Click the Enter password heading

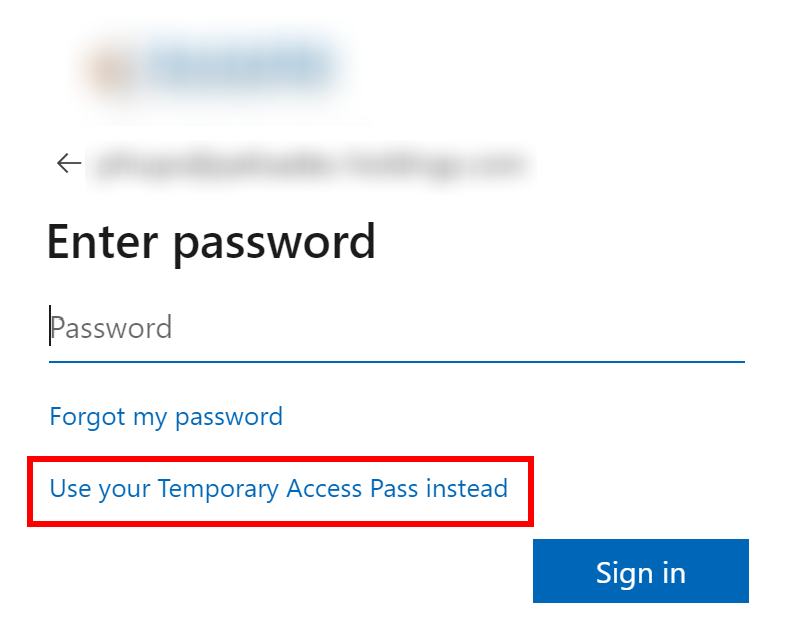point(211,242)
